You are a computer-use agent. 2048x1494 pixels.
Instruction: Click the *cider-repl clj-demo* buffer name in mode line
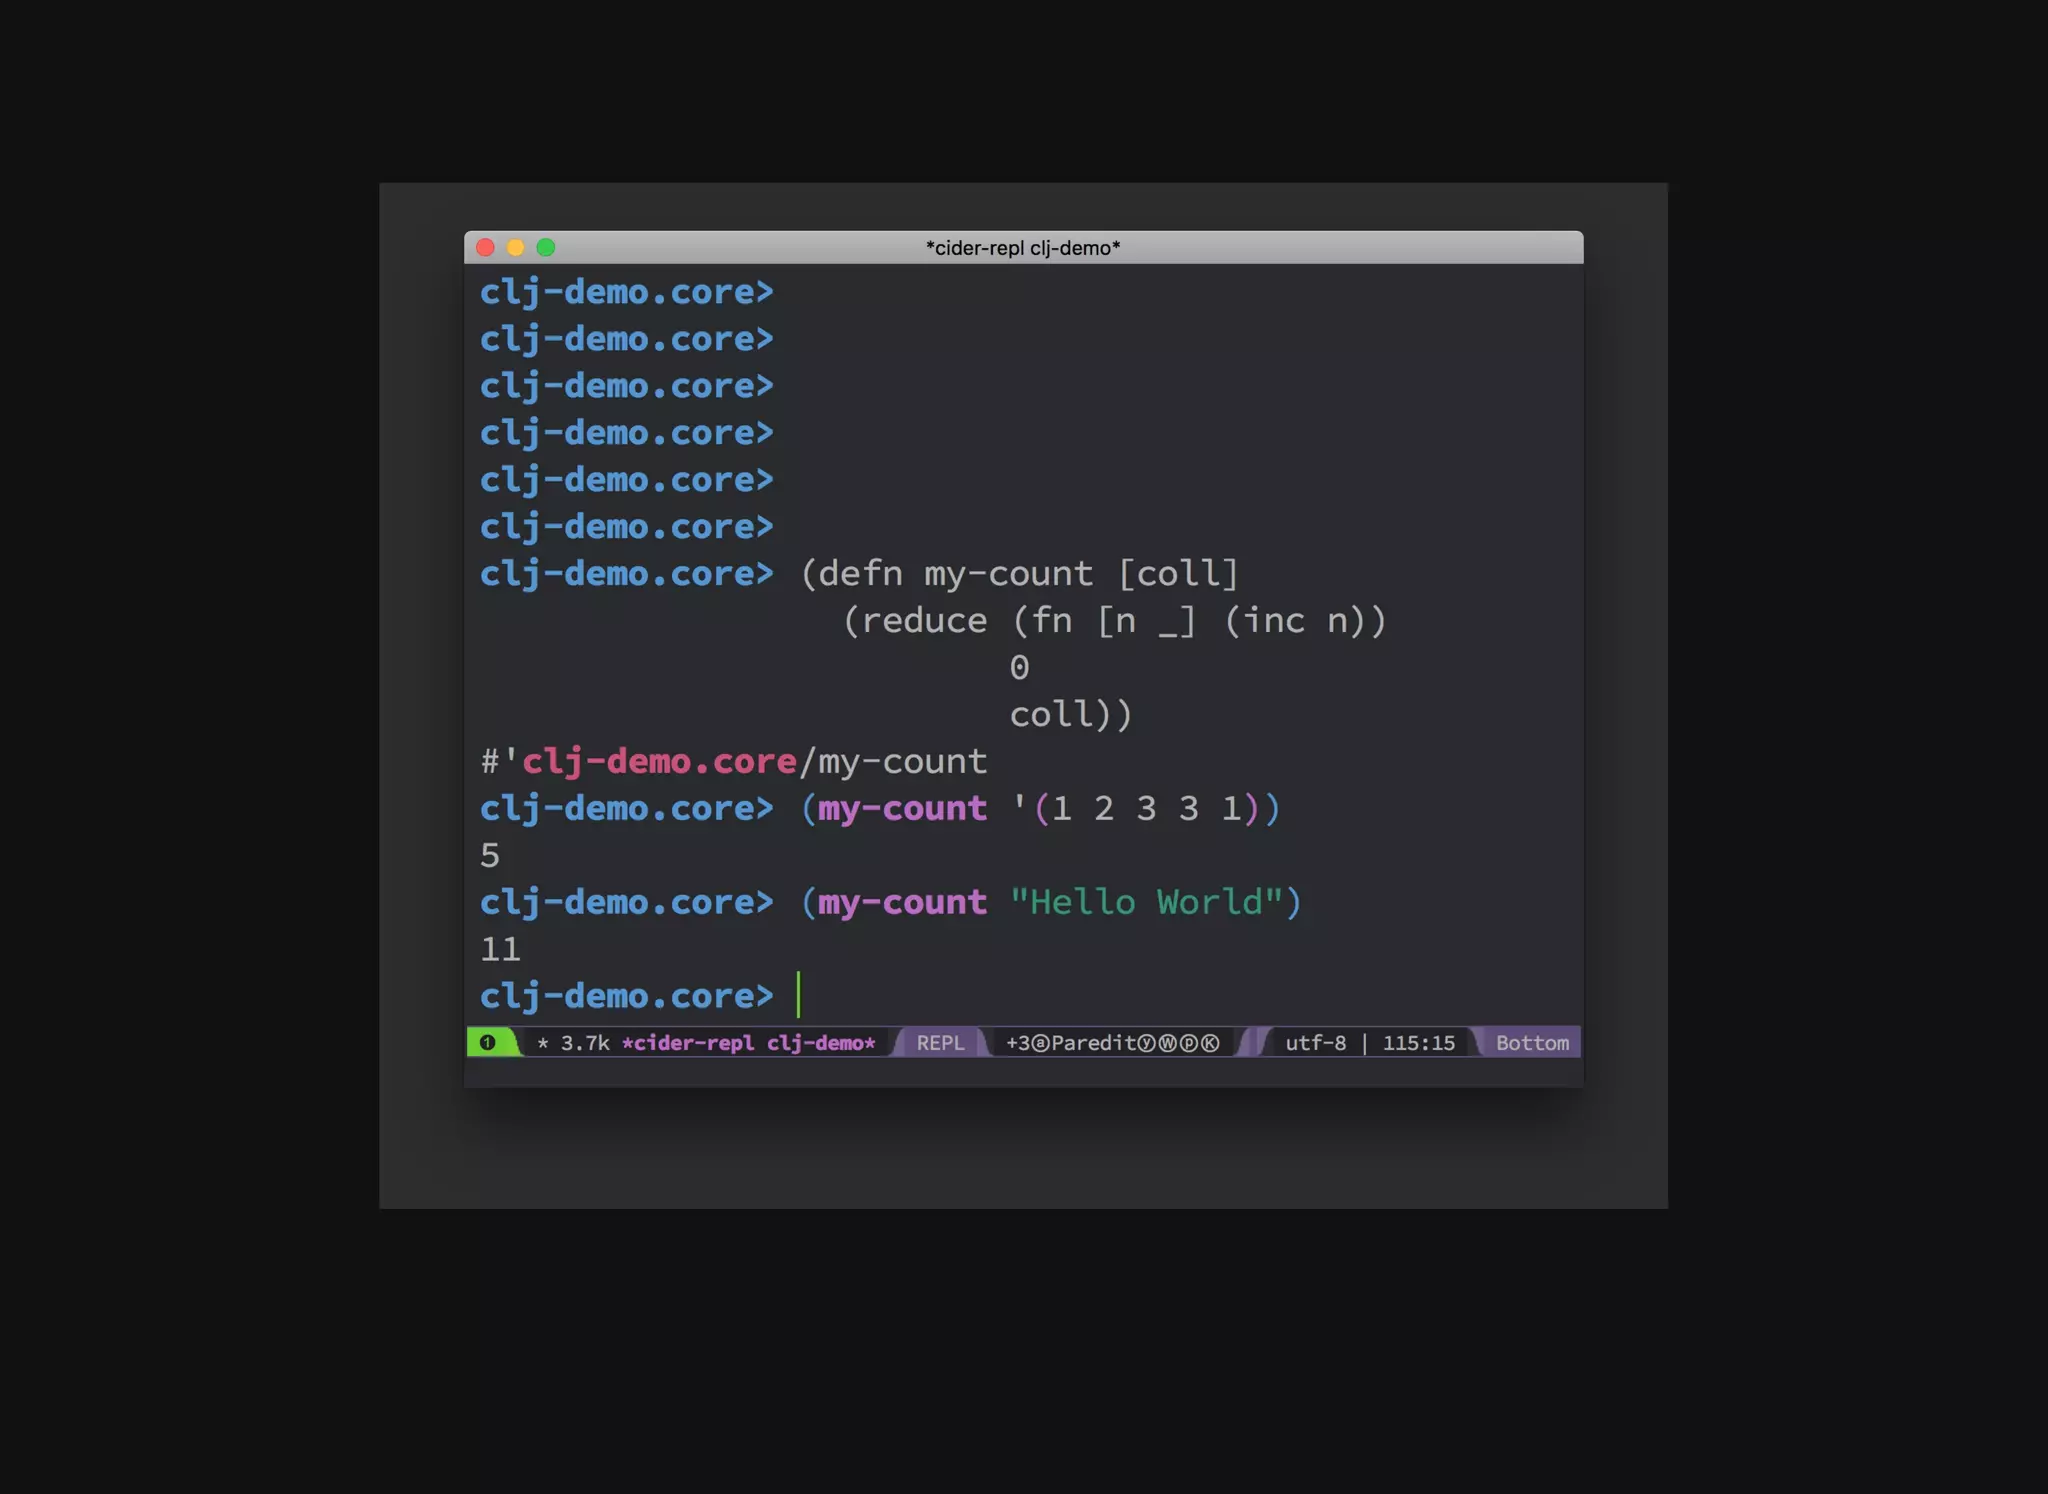[748, 1043]
